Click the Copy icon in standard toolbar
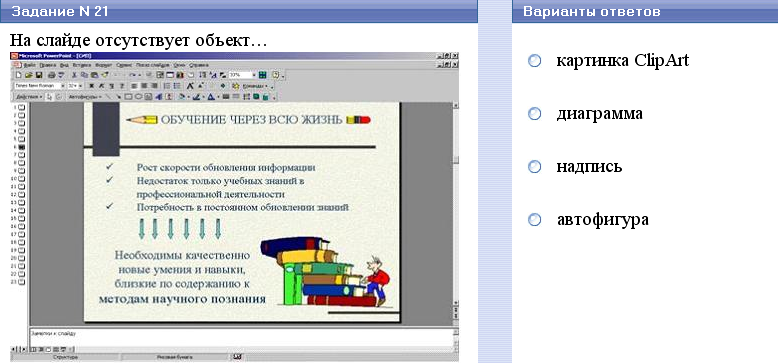The width and height of the screenshot is (778, 363). [x=84, y=75]
